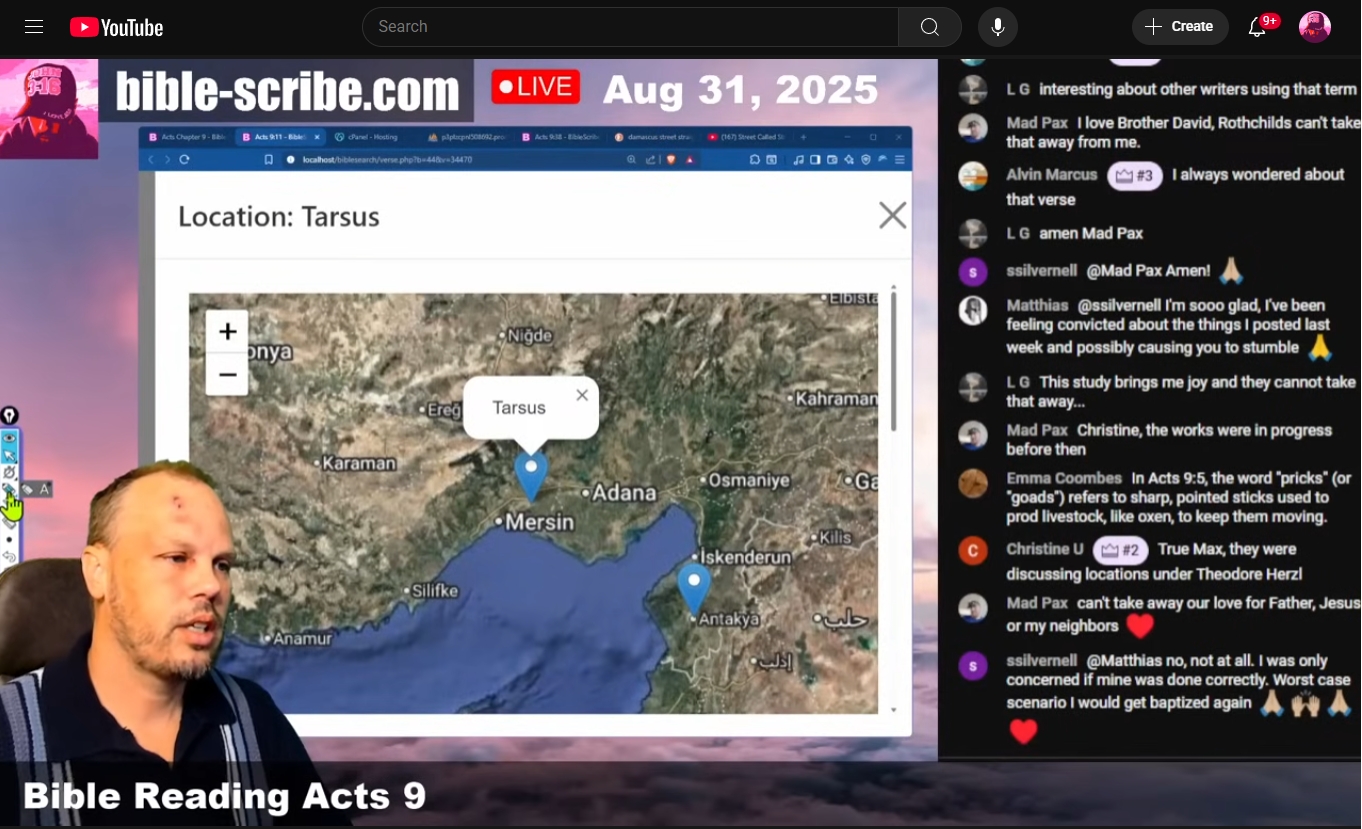The image size is (1362, 829).
Task: Click Alvin Marcus's name in chat
Action: tap(1051, 175)
